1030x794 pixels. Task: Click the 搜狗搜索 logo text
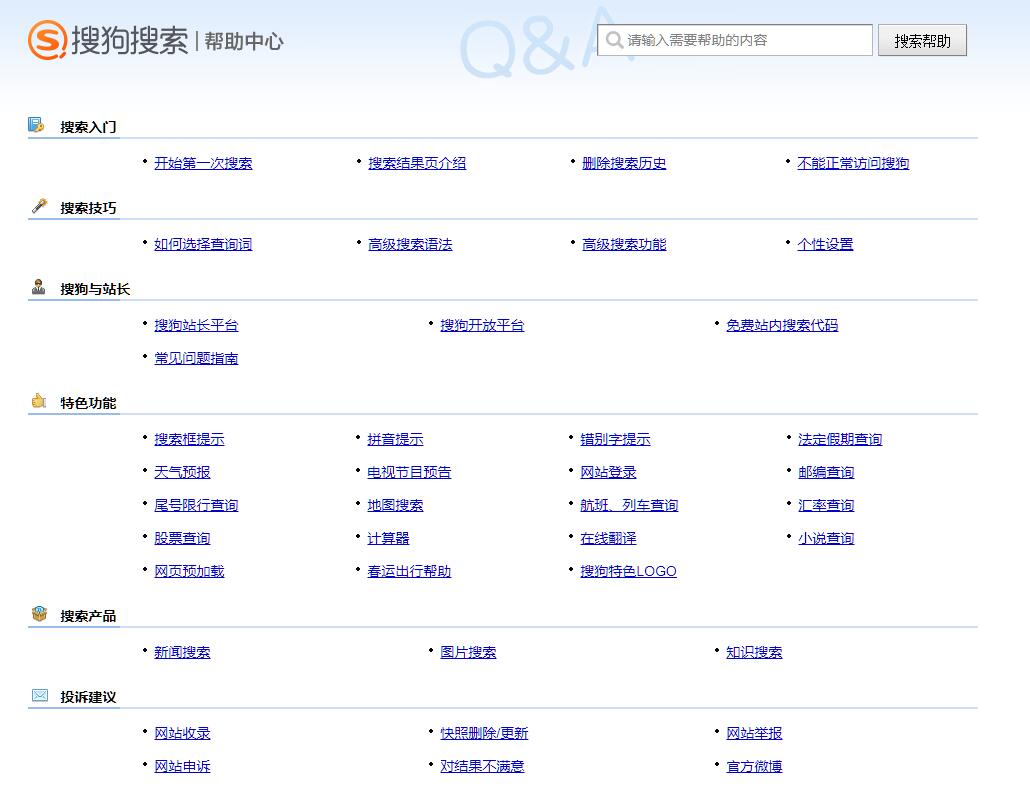tap(129, 41)
